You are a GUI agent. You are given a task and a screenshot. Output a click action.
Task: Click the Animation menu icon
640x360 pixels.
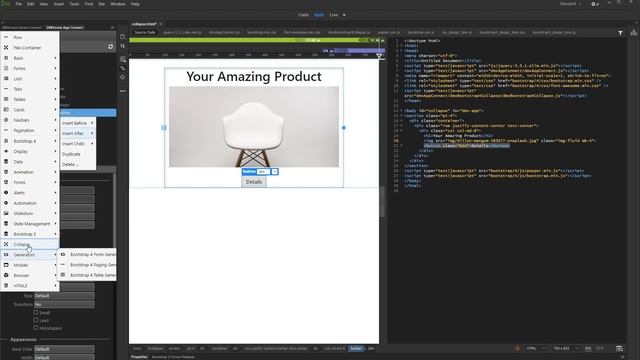click(x=6, y=172)
